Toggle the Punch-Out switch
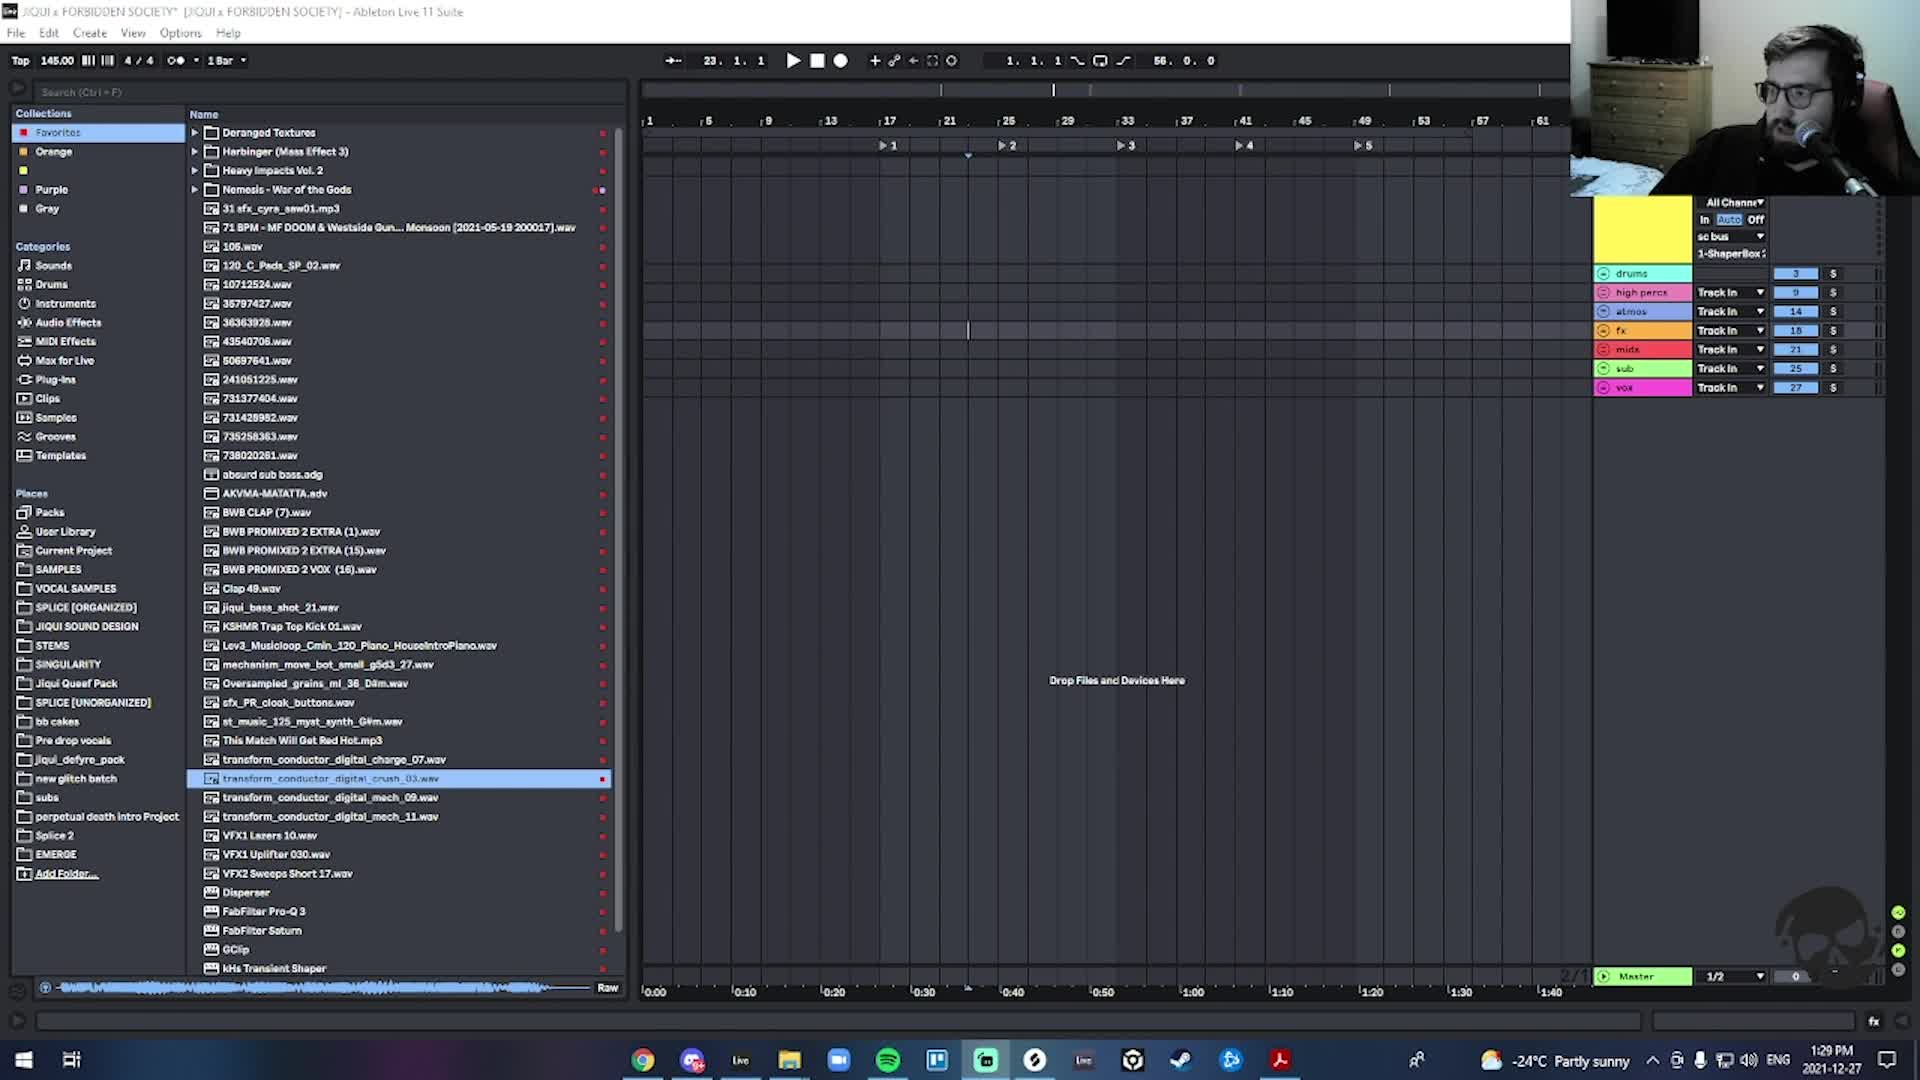The height and width of the screenshot is (1080, 1920). click(x=1123, y=61)
